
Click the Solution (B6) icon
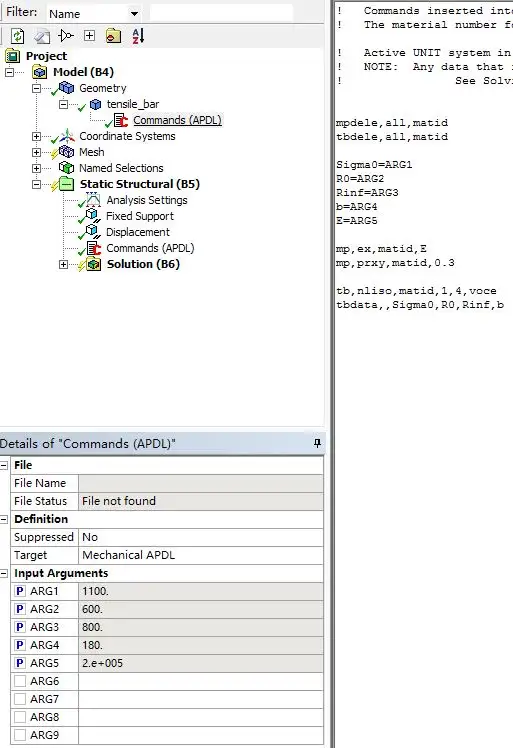(94, 264)
